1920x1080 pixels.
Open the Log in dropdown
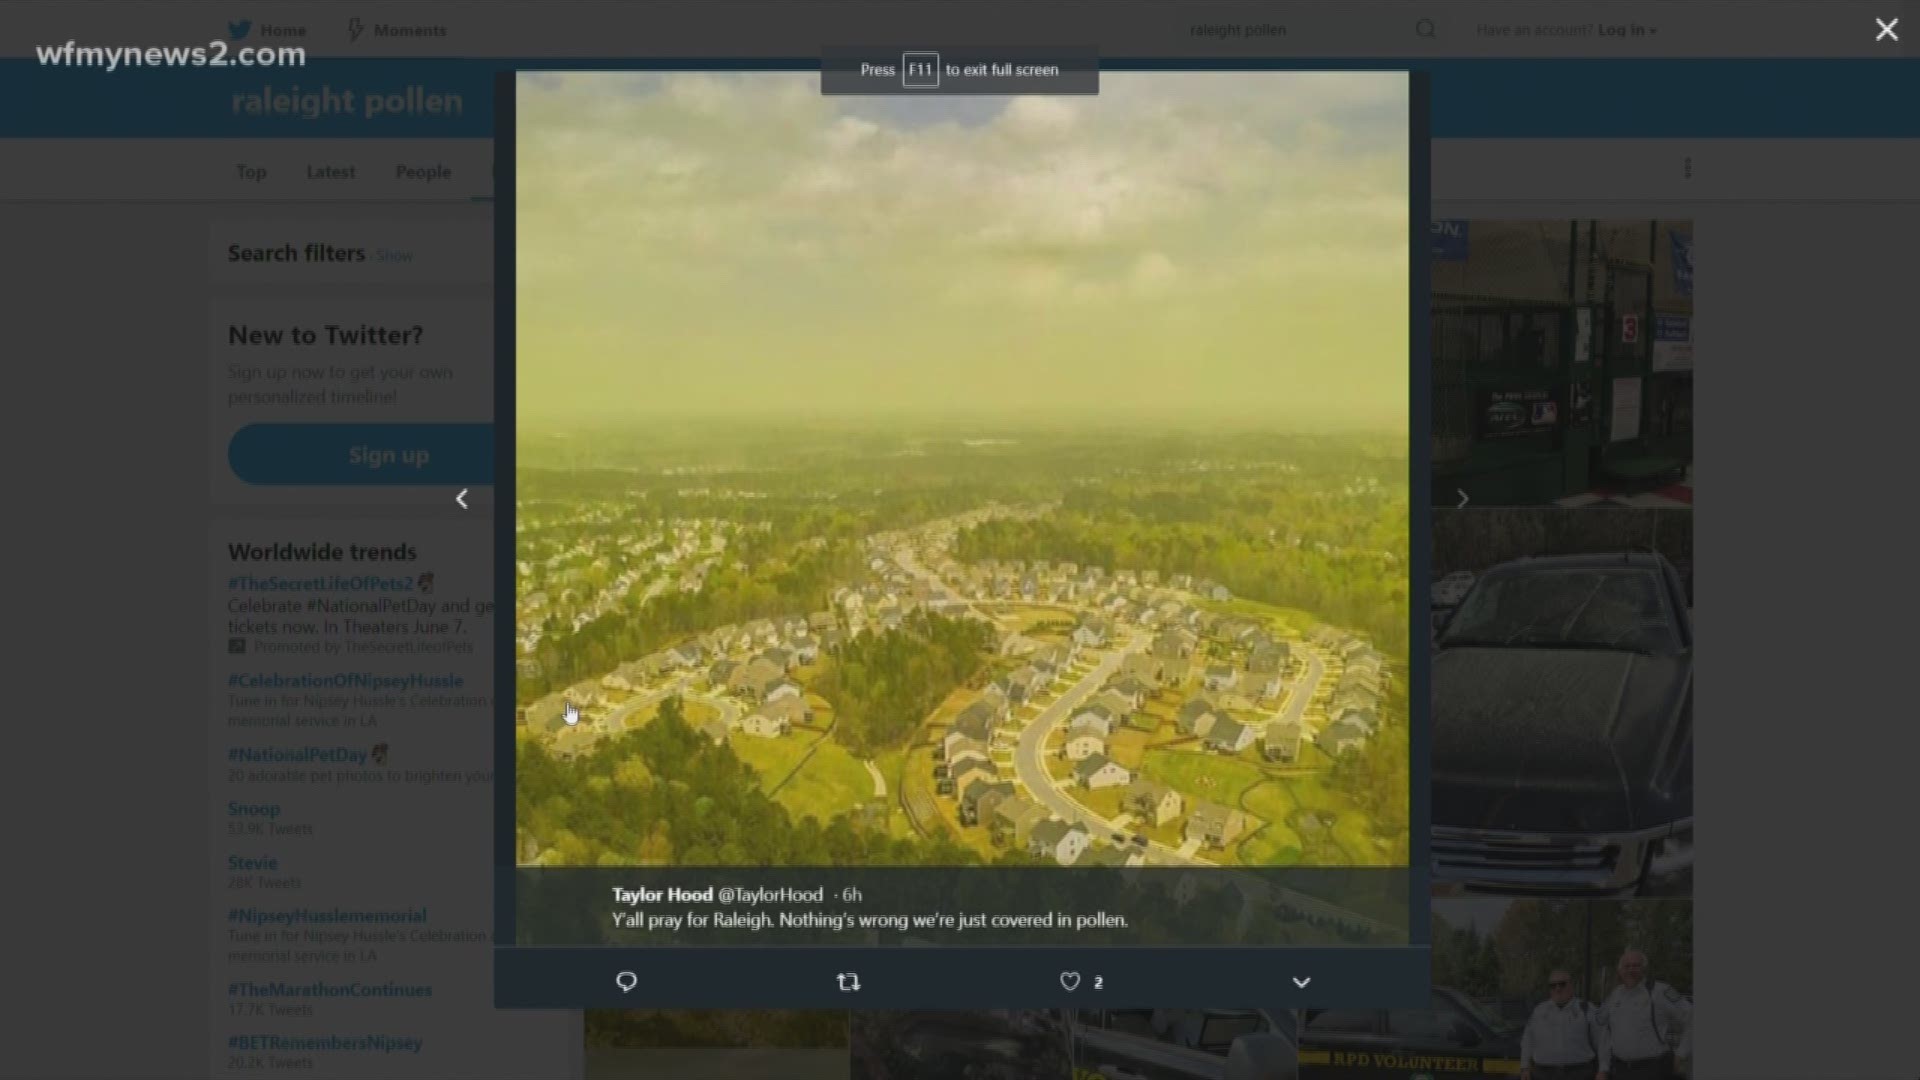(x=1627, y=30)
